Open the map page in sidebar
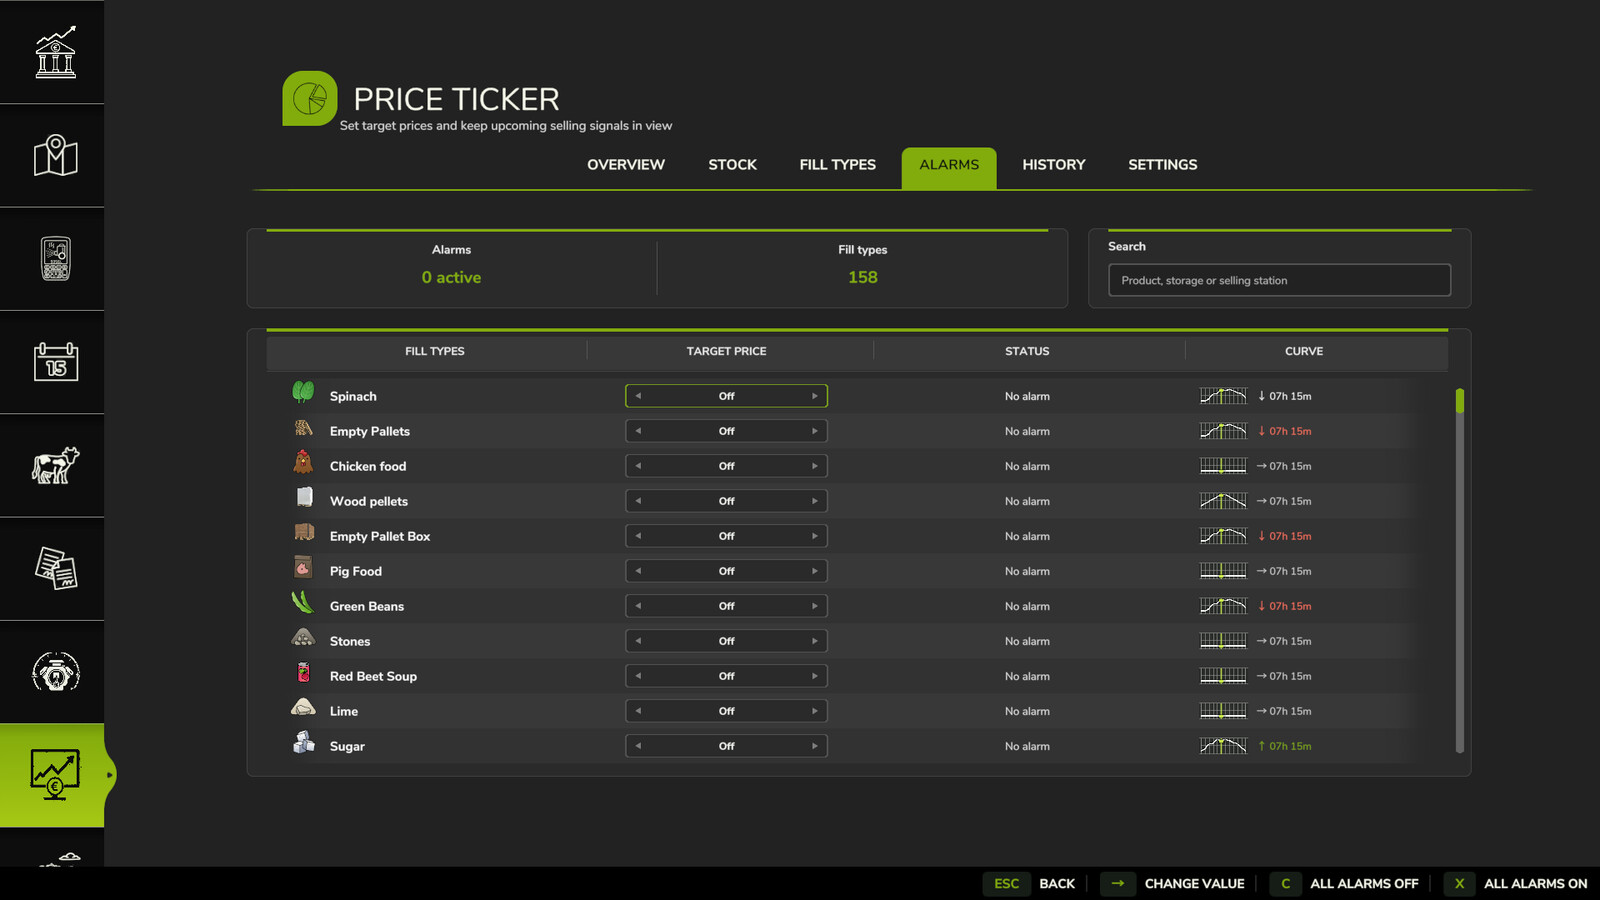Image resolution: width=1600 pixels, height=900 pixels. tap(55, 155)
